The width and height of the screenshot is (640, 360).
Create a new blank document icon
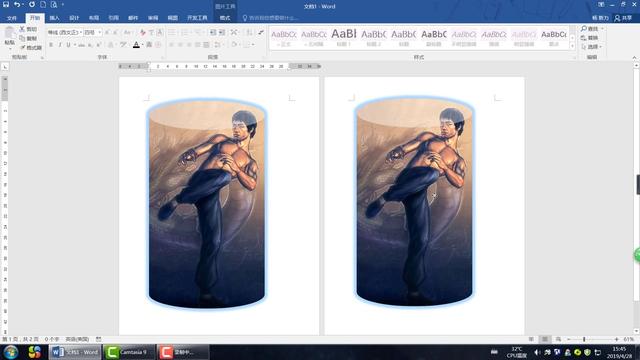pyautogui.click(x=43, y=4)
